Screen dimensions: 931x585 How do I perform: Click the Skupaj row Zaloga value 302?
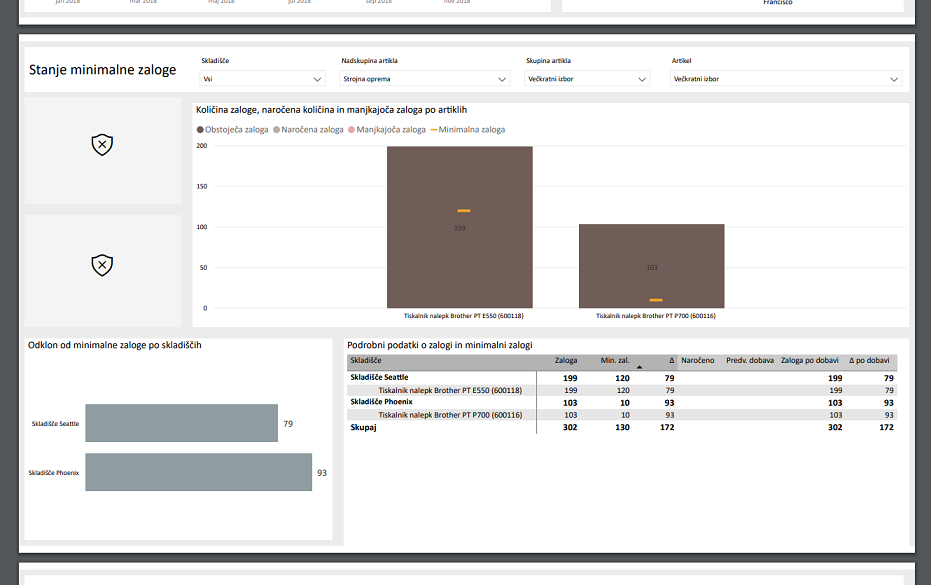point(570,427)
